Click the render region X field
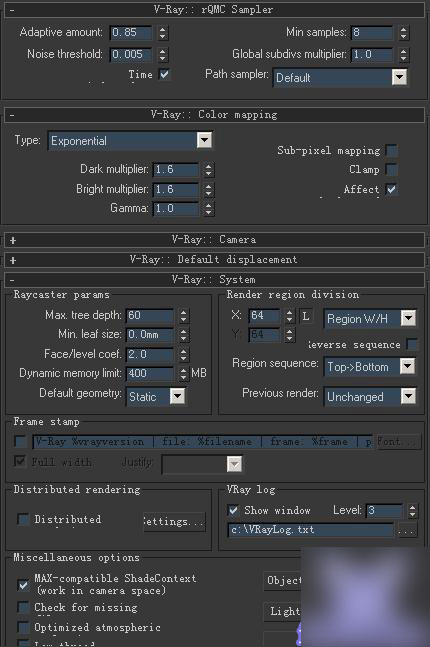The width and height of the screenshot is (430, 647). coord(264,316)
